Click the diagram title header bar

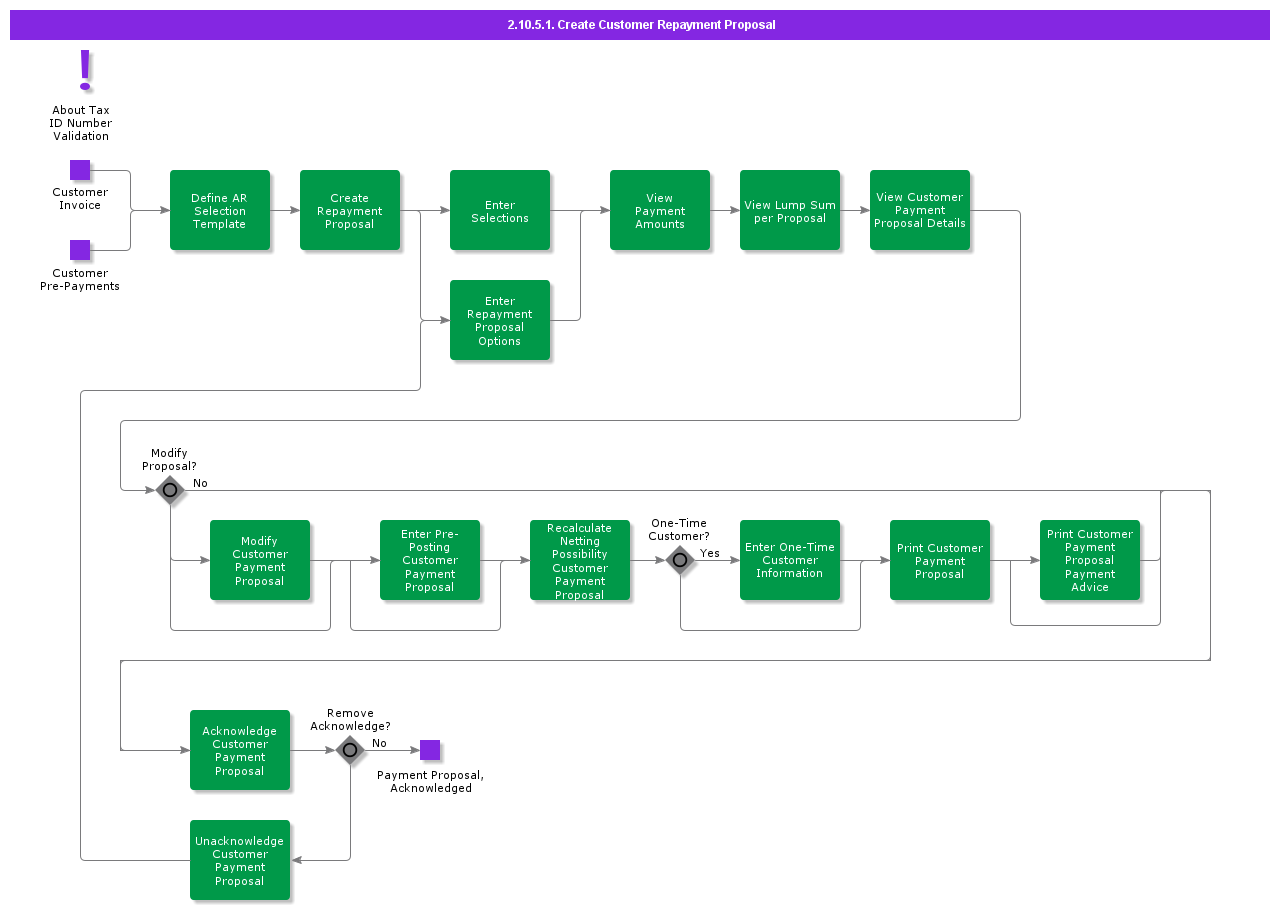pos(640,25)
